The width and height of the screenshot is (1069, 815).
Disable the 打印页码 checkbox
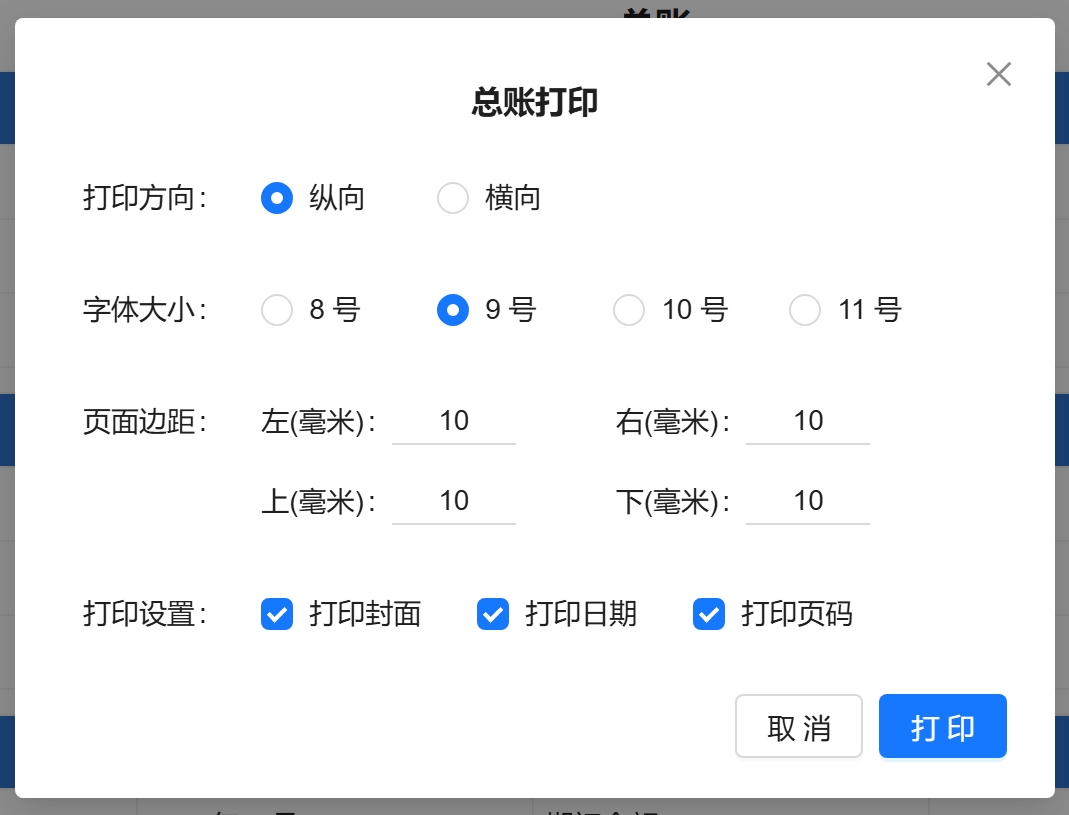click(709, 614)
